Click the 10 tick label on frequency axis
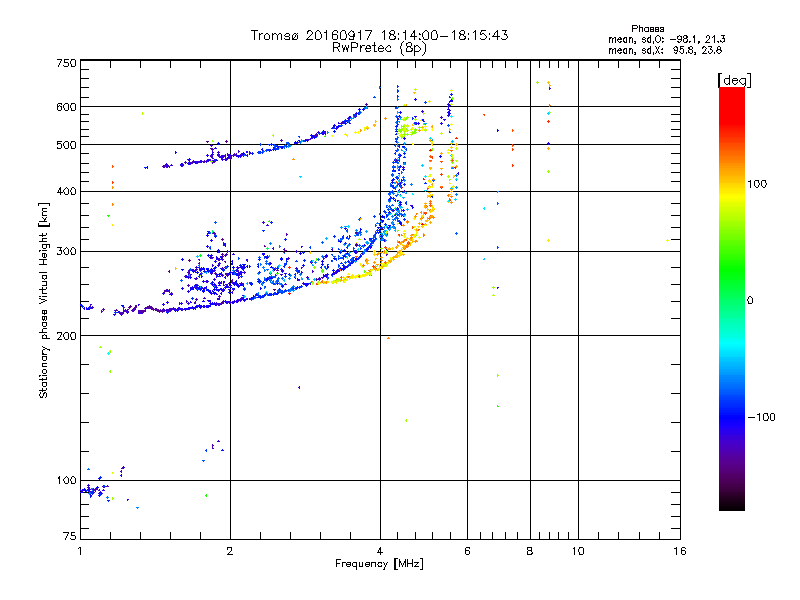 (x=578, y=551)
